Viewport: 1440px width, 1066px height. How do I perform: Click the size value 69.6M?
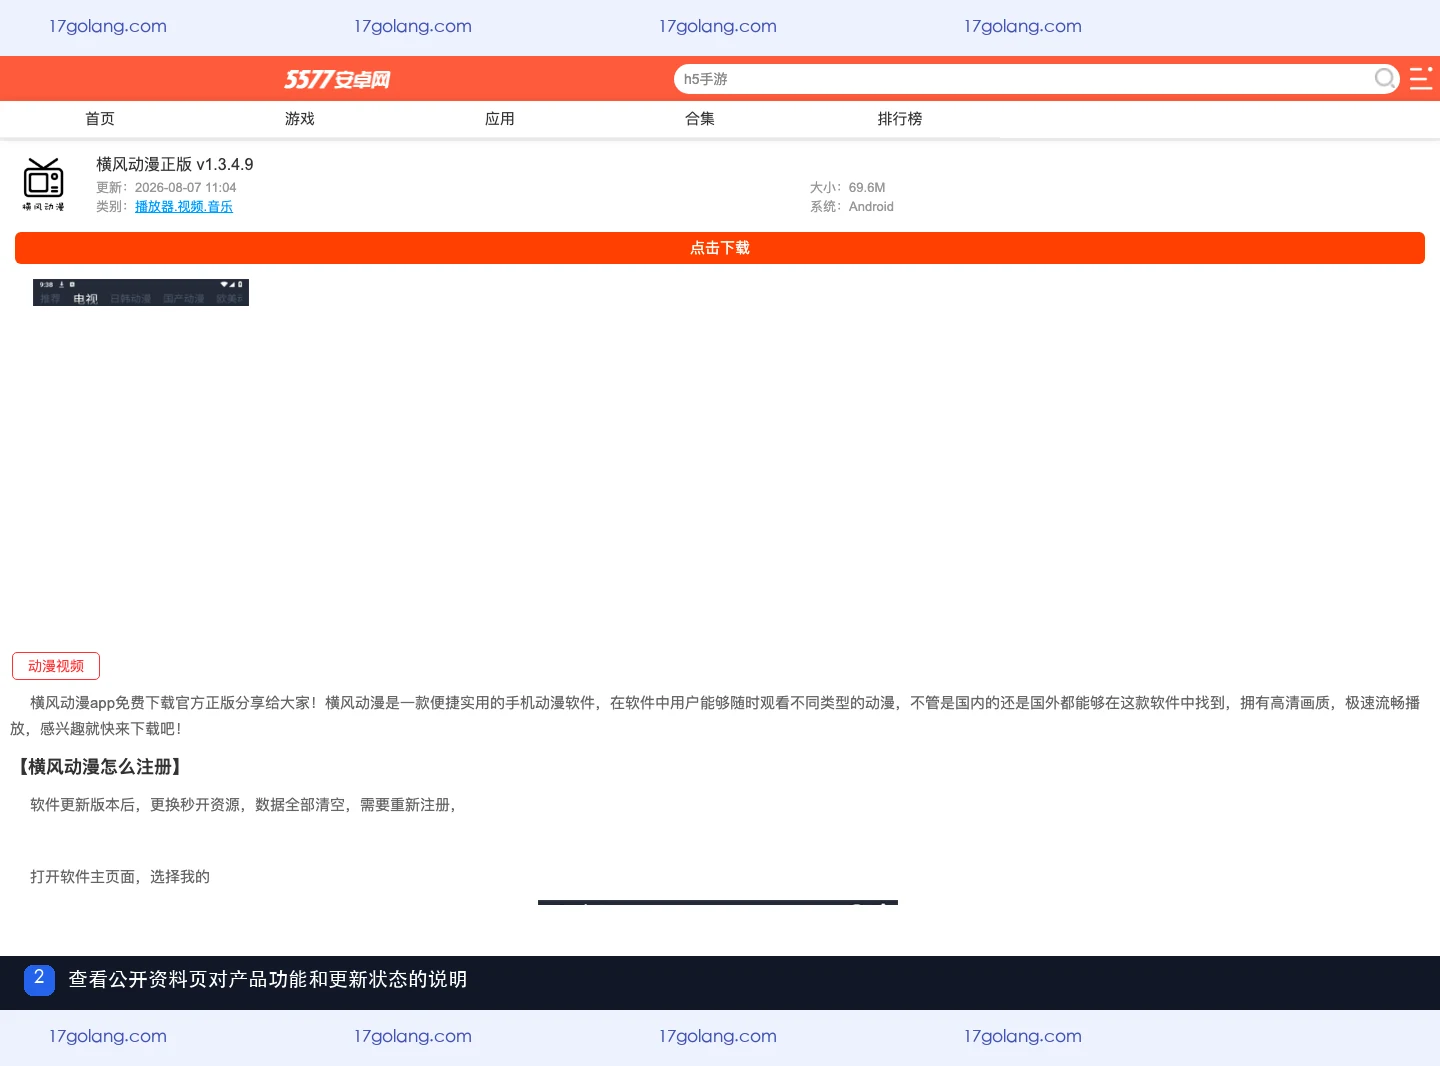[x=867, y=188]
